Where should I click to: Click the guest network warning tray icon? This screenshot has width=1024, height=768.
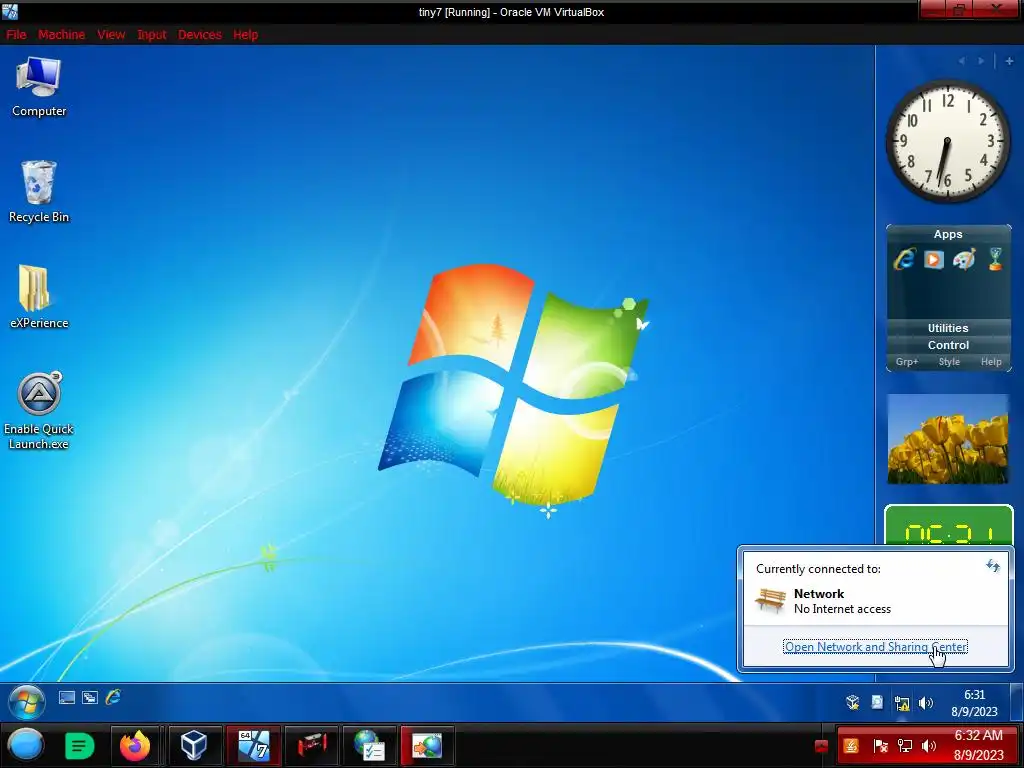[x=902, y=703]
